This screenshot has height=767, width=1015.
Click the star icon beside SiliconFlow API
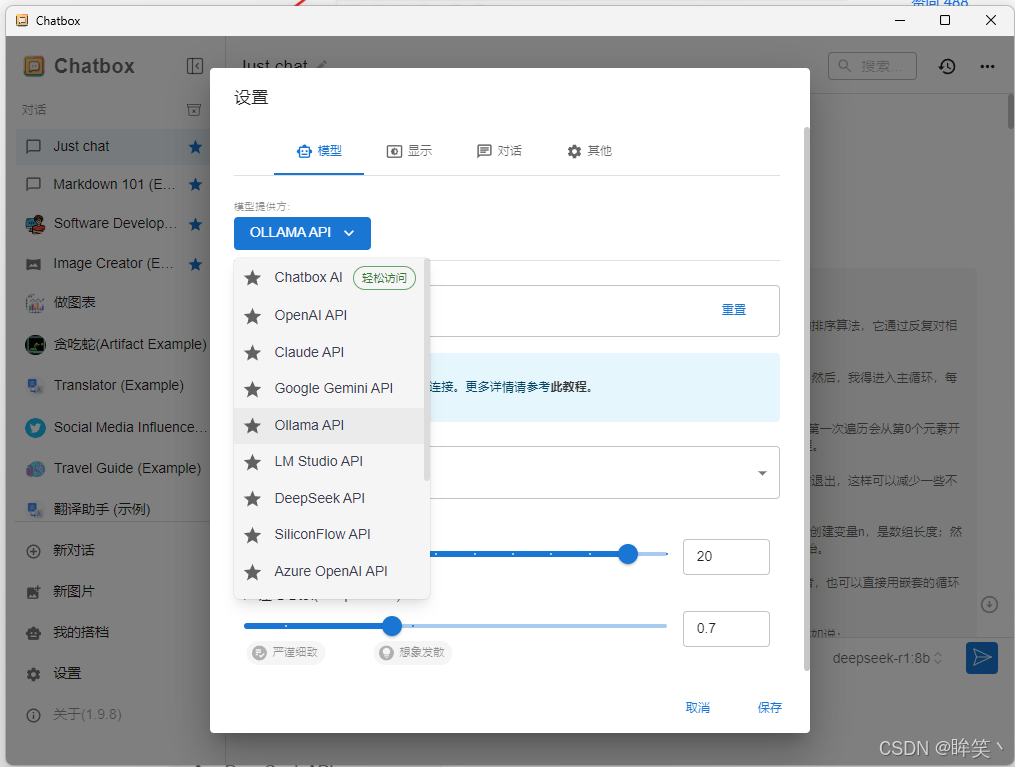point(252,535)
